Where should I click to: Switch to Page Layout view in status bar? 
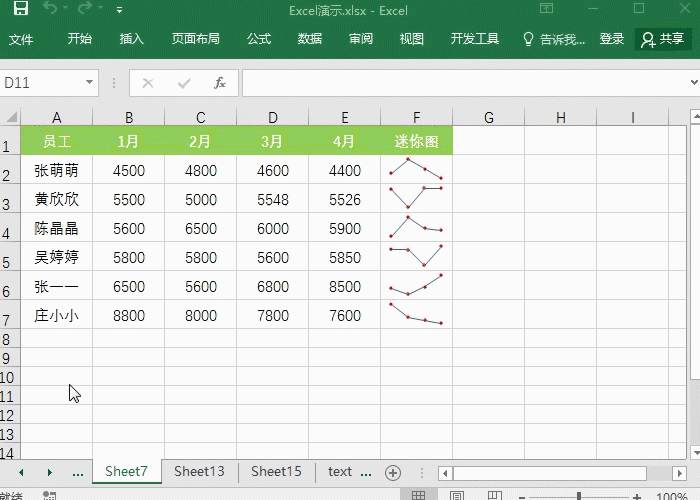(x=456, y=495)
